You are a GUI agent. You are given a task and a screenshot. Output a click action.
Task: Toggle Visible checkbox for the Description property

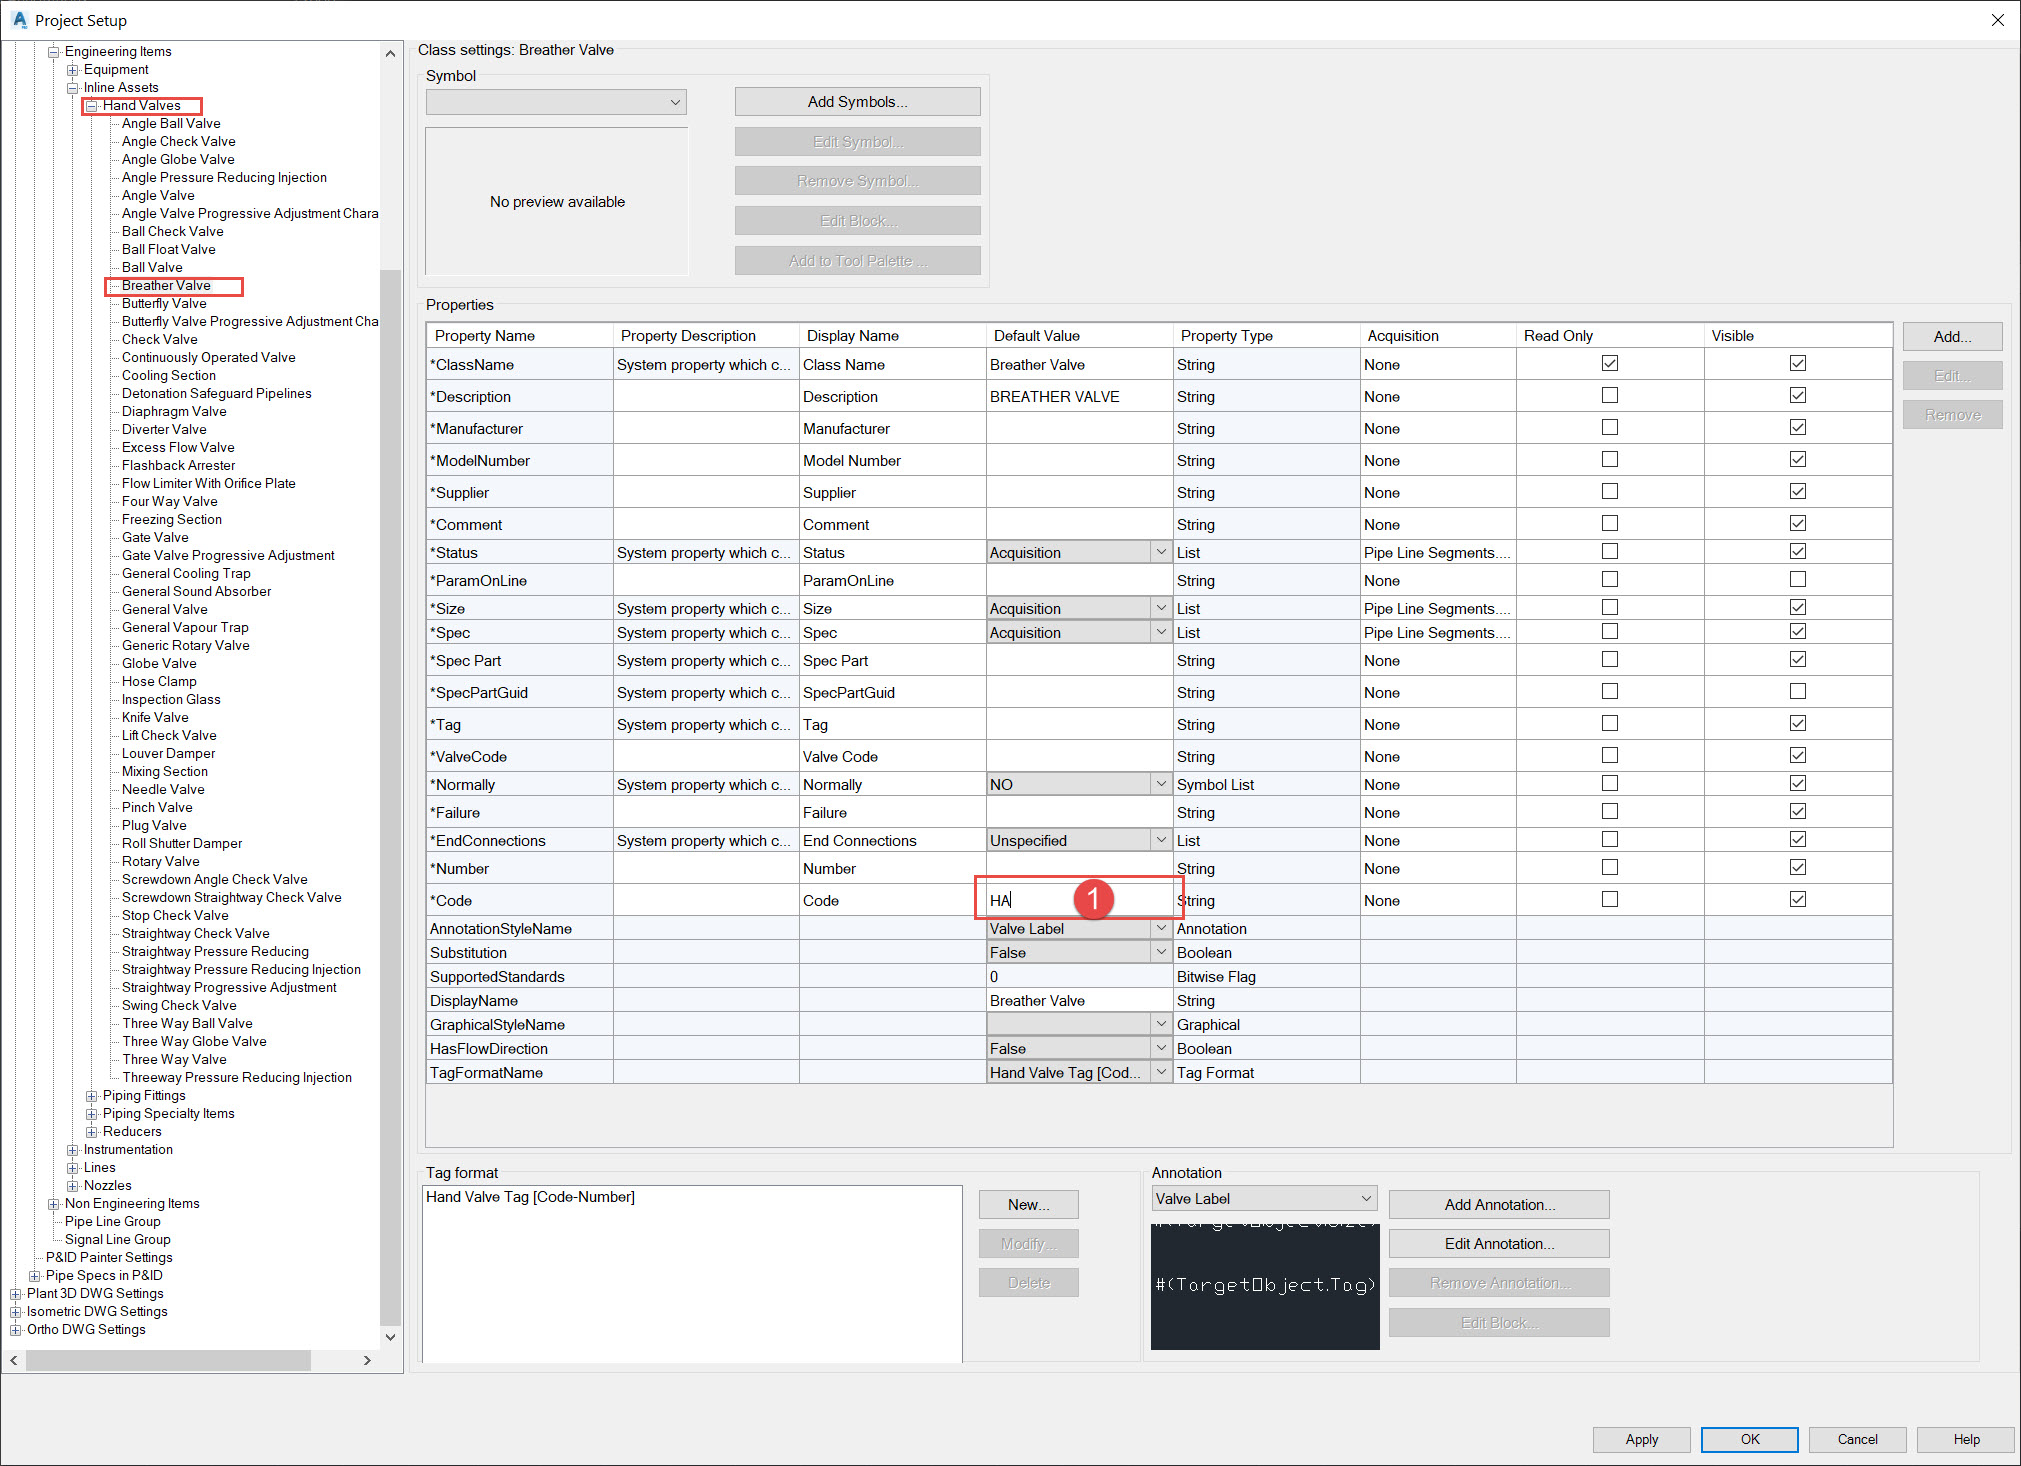[x=1797, y=395]
